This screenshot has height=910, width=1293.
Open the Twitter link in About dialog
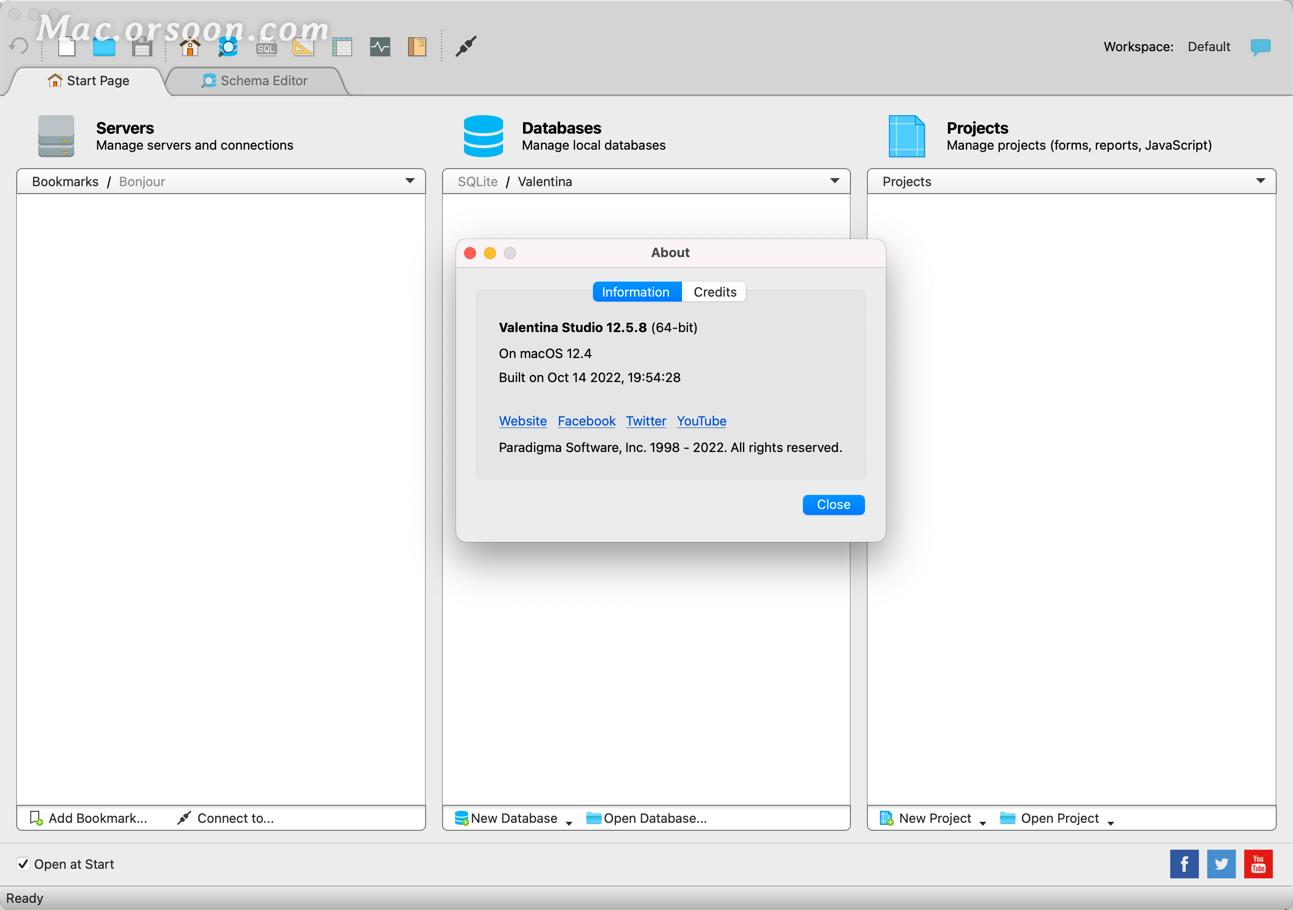[x=646, y=421]
